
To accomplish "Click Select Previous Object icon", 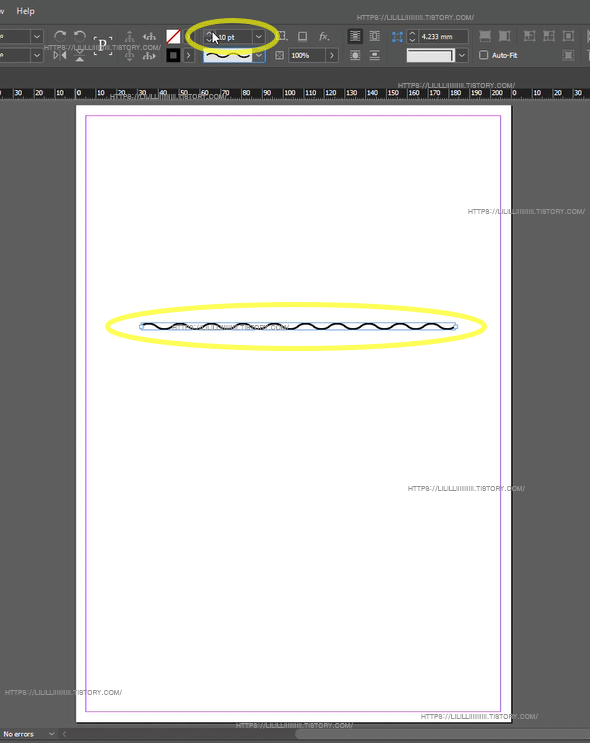I will pyautogui.click(x=149, y=36).
